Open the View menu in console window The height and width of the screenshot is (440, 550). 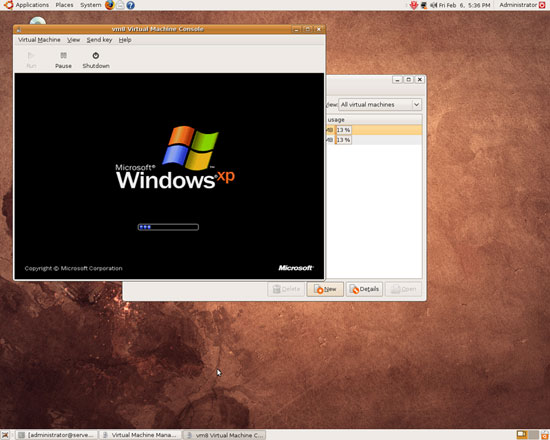[x=74, y=40]
